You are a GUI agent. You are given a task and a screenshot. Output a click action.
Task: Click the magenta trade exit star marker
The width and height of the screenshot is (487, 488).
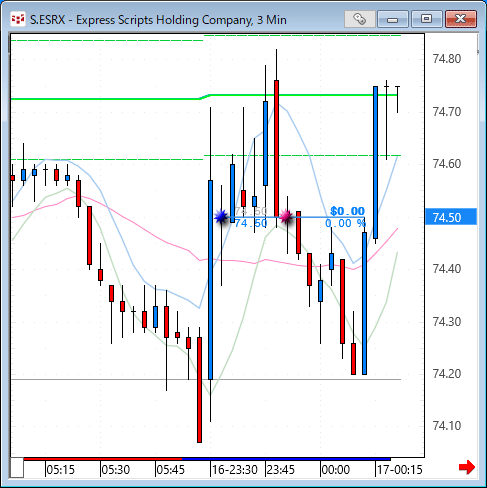point(286,217)
